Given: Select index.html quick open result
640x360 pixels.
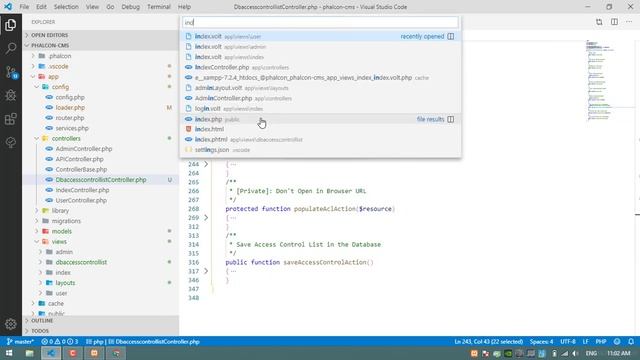Looking at the screenshot, I should point(320,129).
